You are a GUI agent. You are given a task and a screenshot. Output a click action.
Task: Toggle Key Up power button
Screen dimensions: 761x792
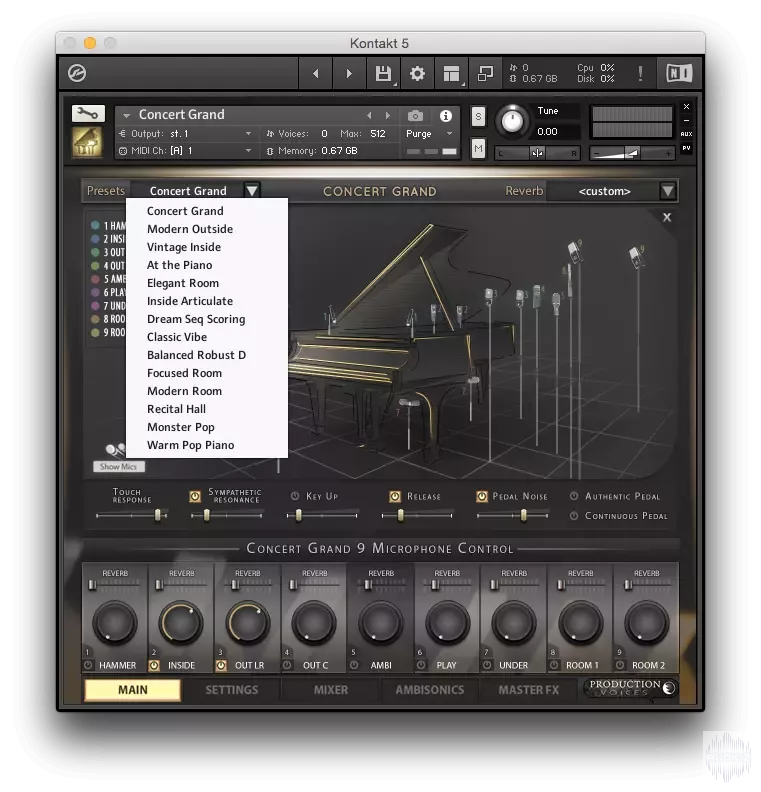click(x=295, y=497)
